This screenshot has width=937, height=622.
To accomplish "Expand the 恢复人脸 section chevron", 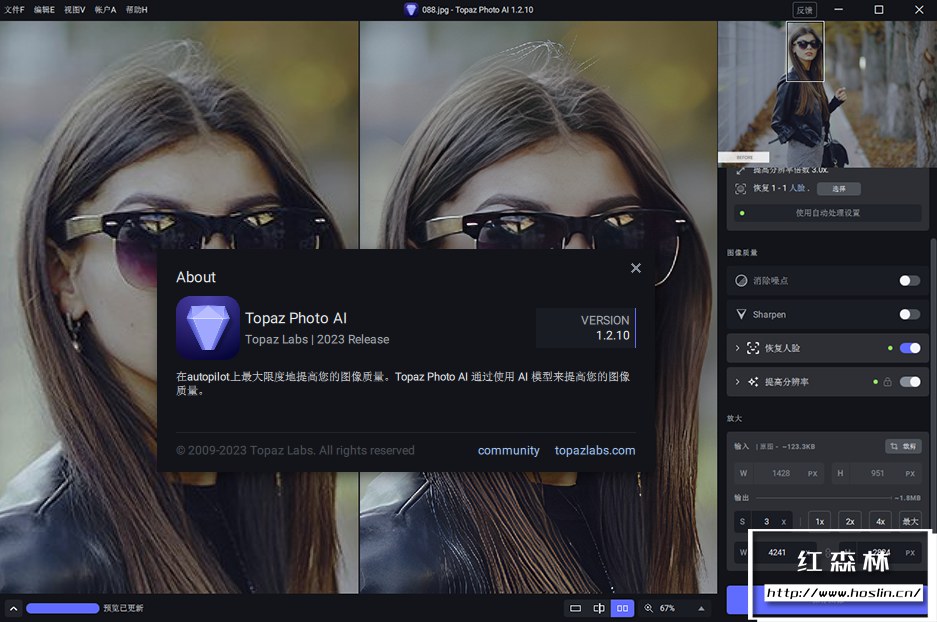I will pos(737,348).
